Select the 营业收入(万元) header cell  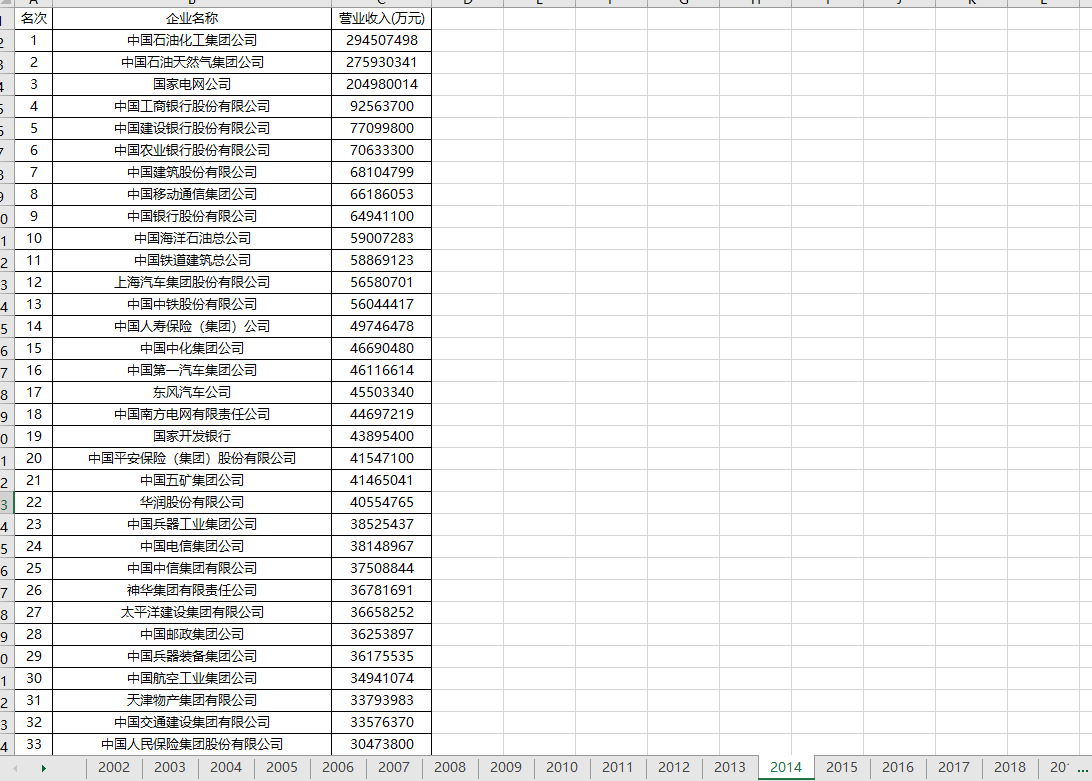[x=382, y=19]
